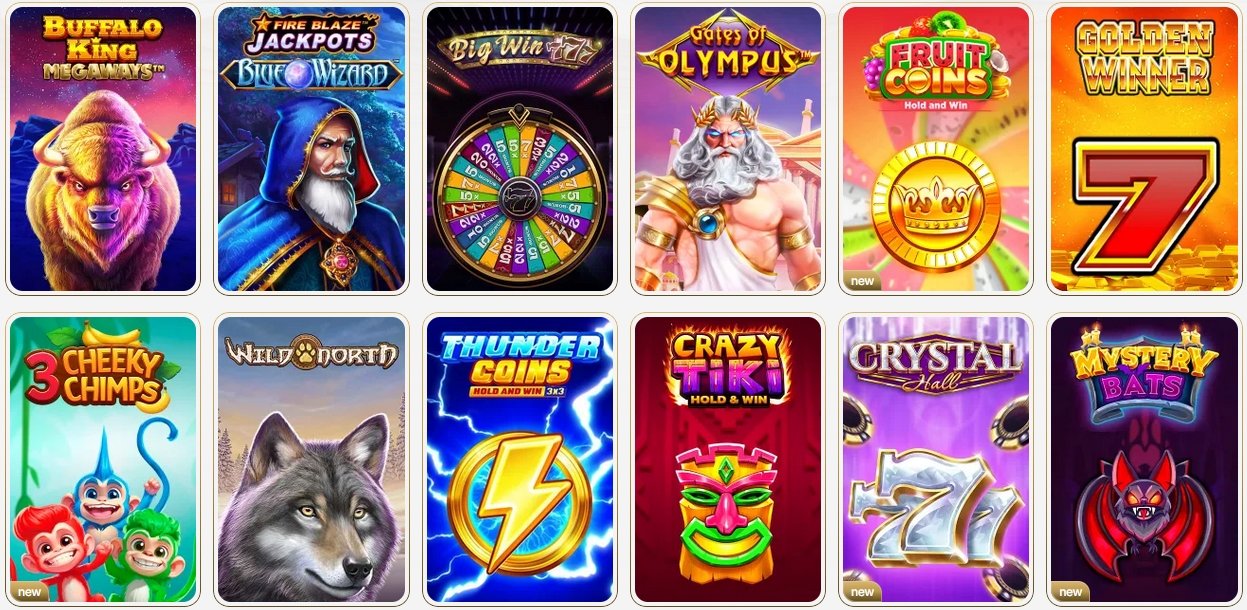This screenshot has height=610, width=1247.
Task: Click the gold crown coin emblem
Action: pyautogui.click(x=936, y=206)
